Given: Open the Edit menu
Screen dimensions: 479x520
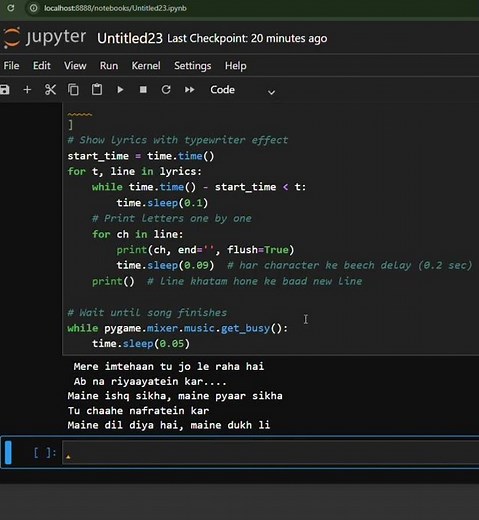Looking at the screenshot, I should click(42, 66).
